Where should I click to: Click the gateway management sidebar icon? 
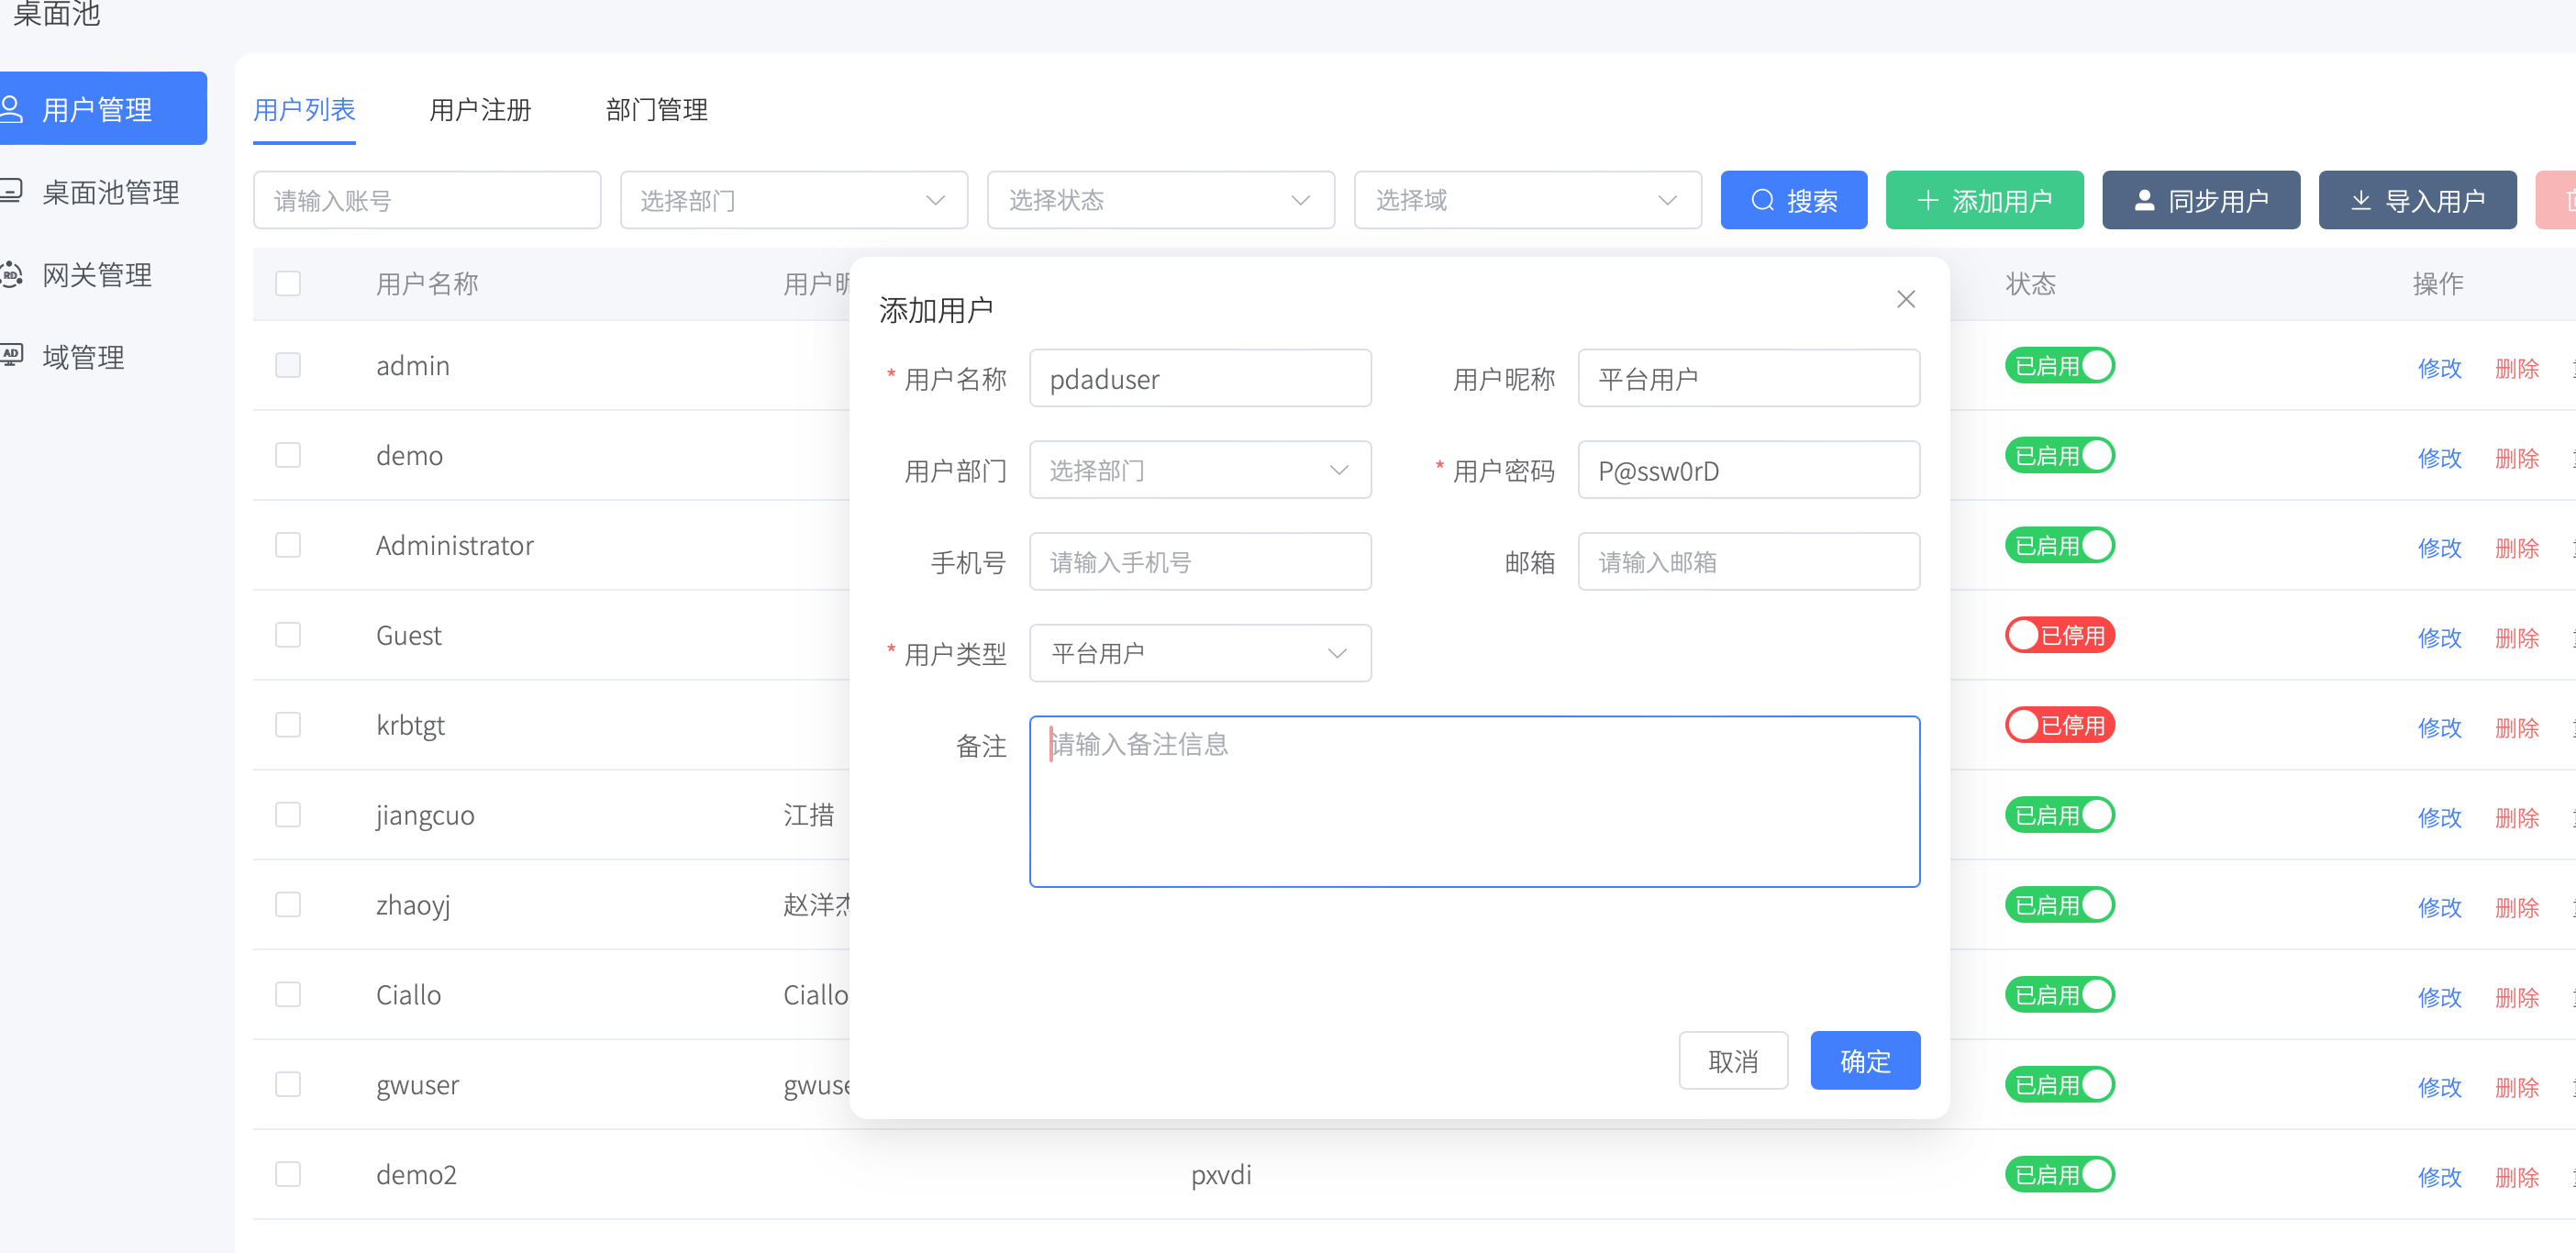[12, 274]
